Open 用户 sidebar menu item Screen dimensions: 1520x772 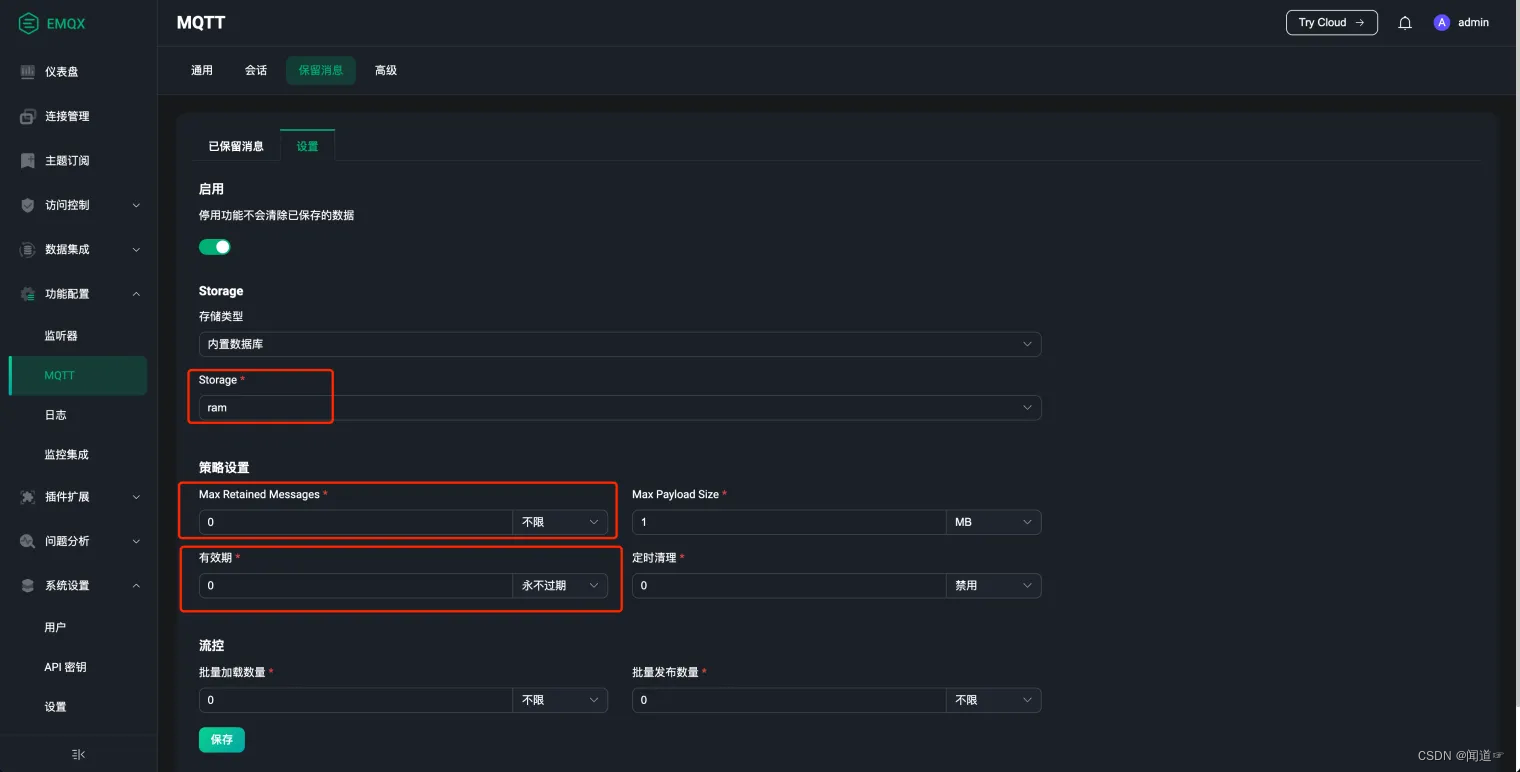click(x=55, y=628)
